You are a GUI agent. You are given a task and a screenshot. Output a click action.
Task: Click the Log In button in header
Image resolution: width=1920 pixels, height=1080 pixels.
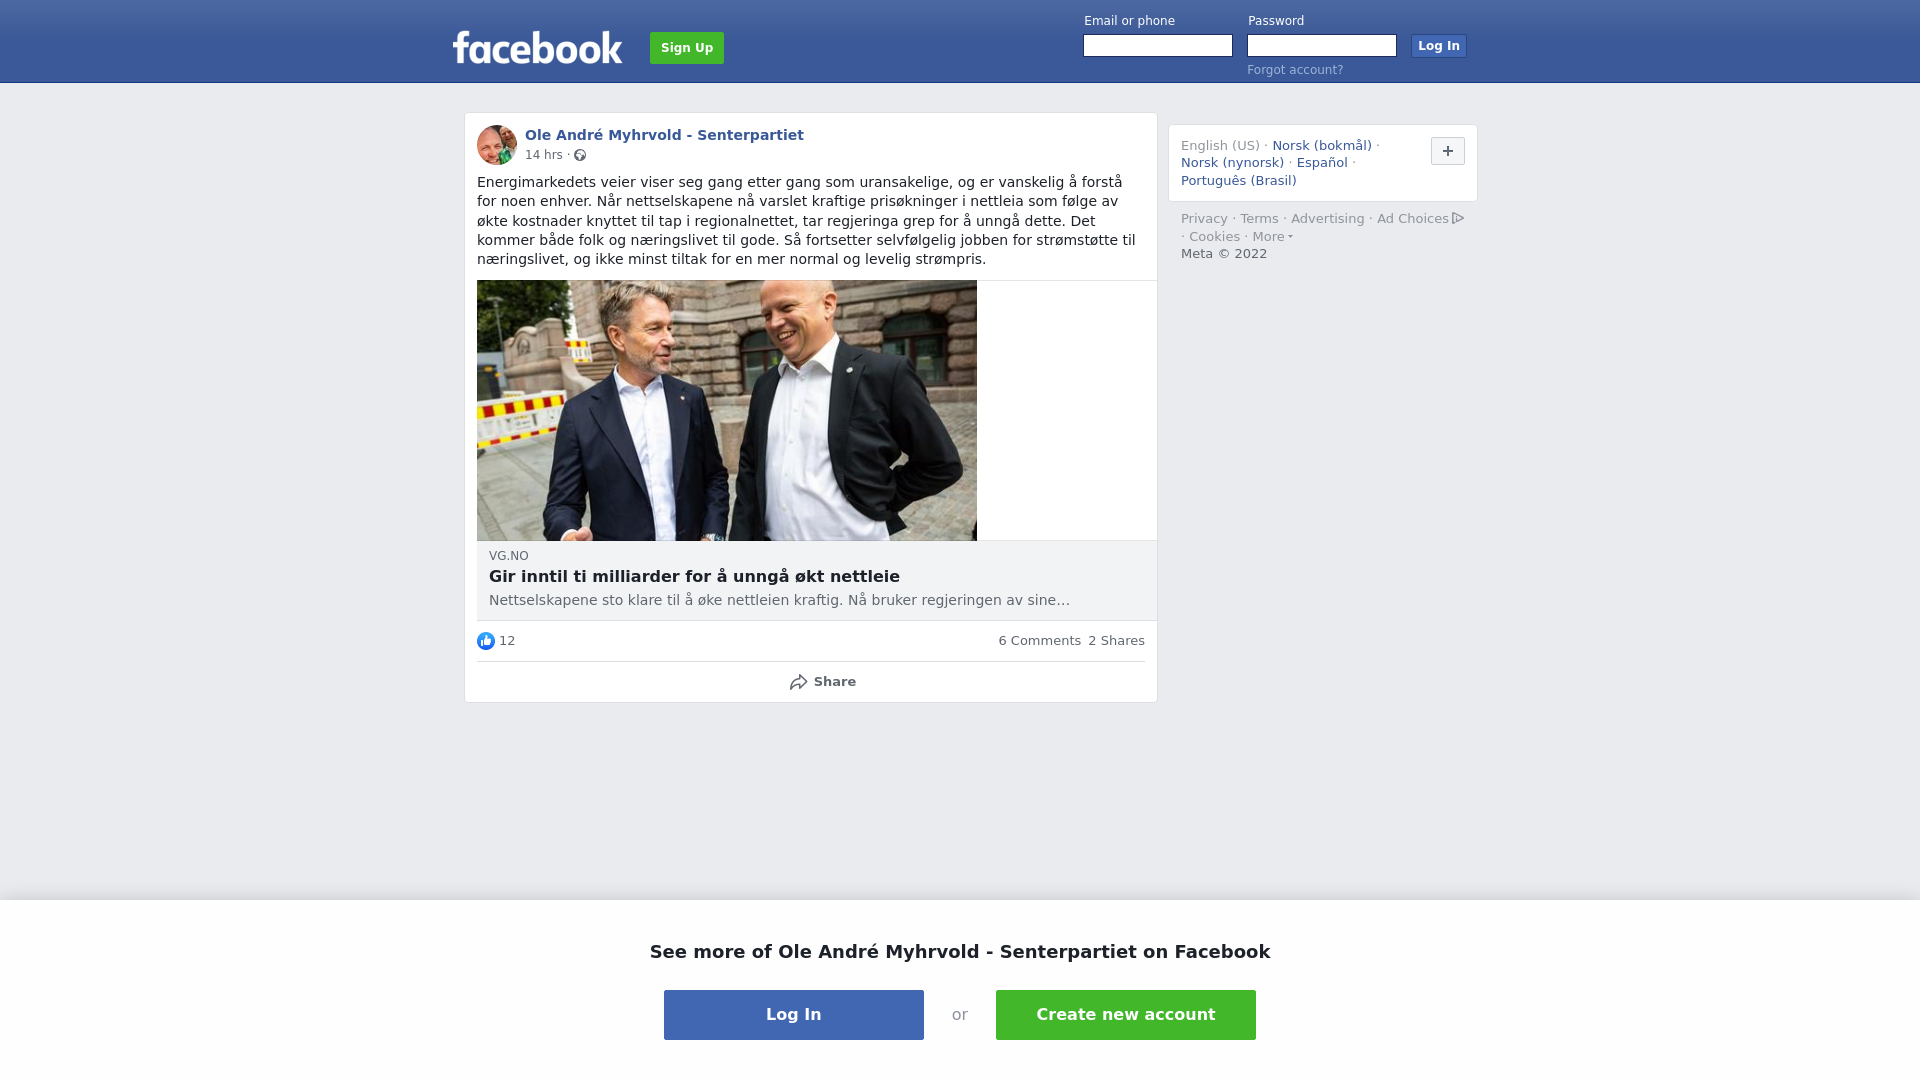1439,46
